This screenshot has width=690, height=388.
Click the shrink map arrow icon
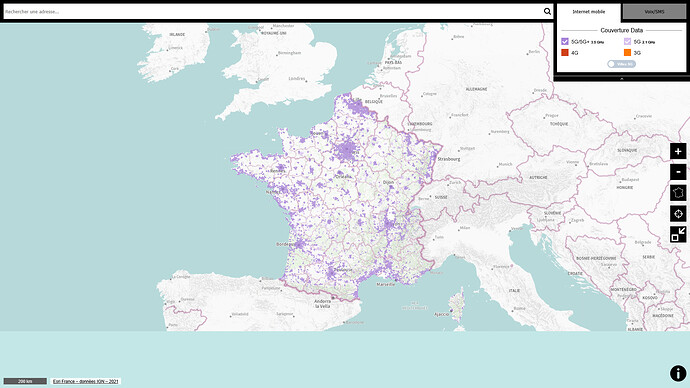678,234
